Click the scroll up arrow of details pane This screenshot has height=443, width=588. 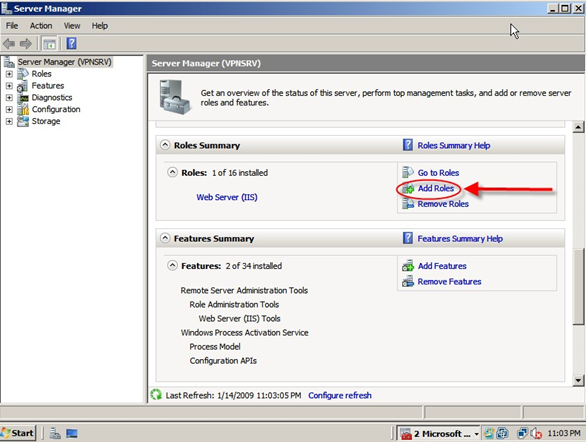point(578,128)
